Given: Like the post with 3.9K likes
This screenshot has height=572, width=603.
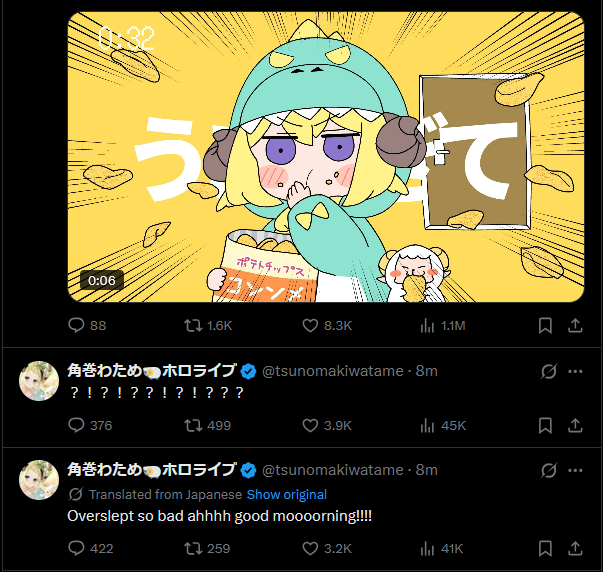Looking at the screenshot, I should point(310,425).
